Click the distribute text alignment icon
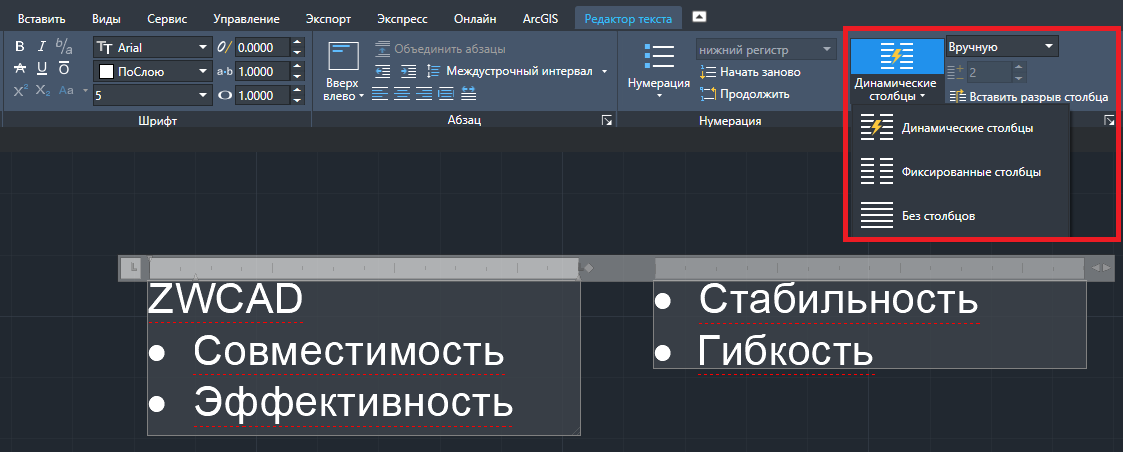The image size is (1123, 452). 469,93
